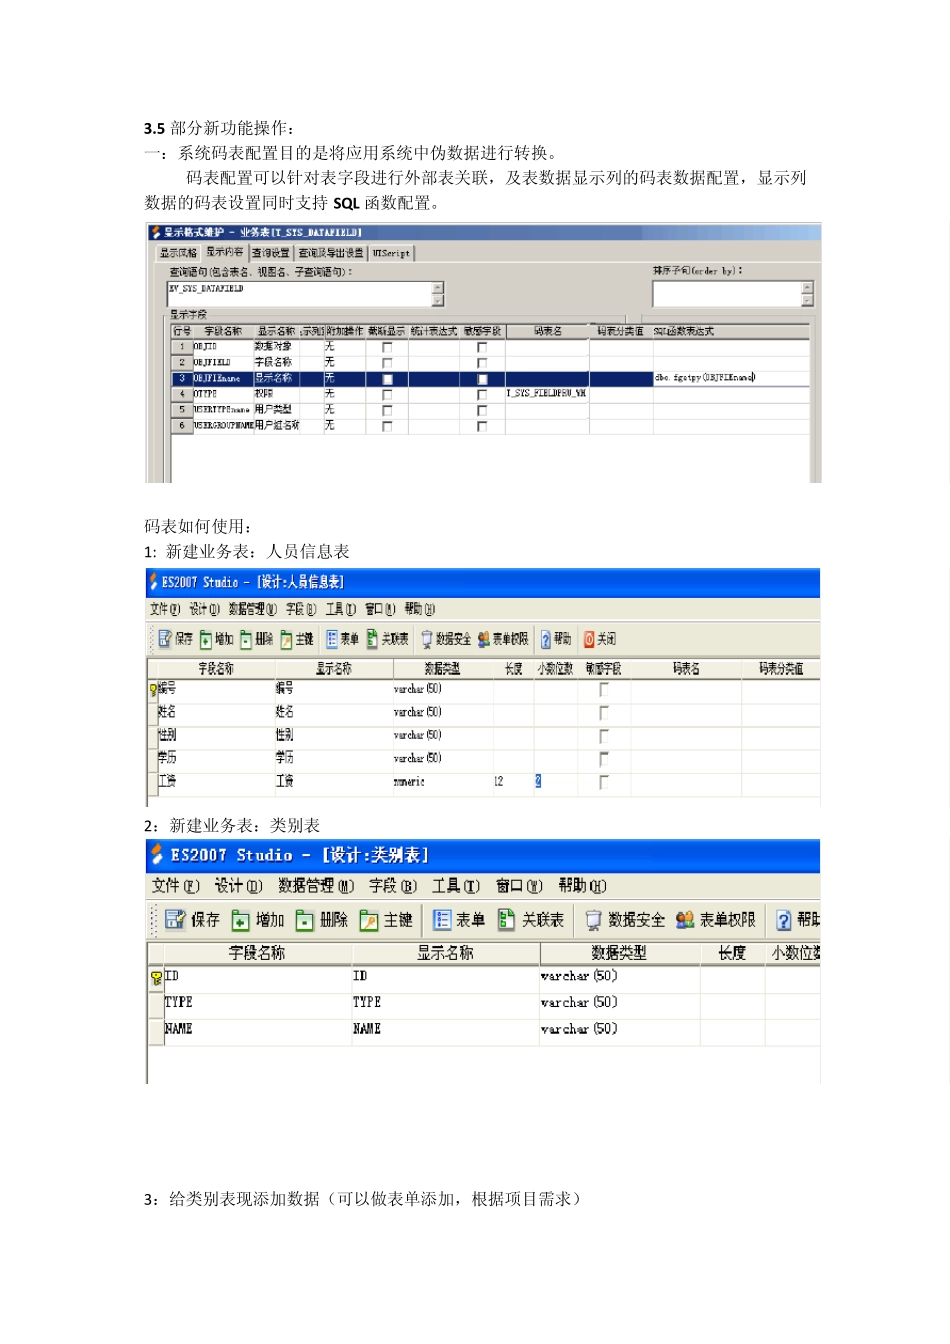
Task: Click 帮助 help icon in 人员信息表 toolbar
Action: [546, 639]
